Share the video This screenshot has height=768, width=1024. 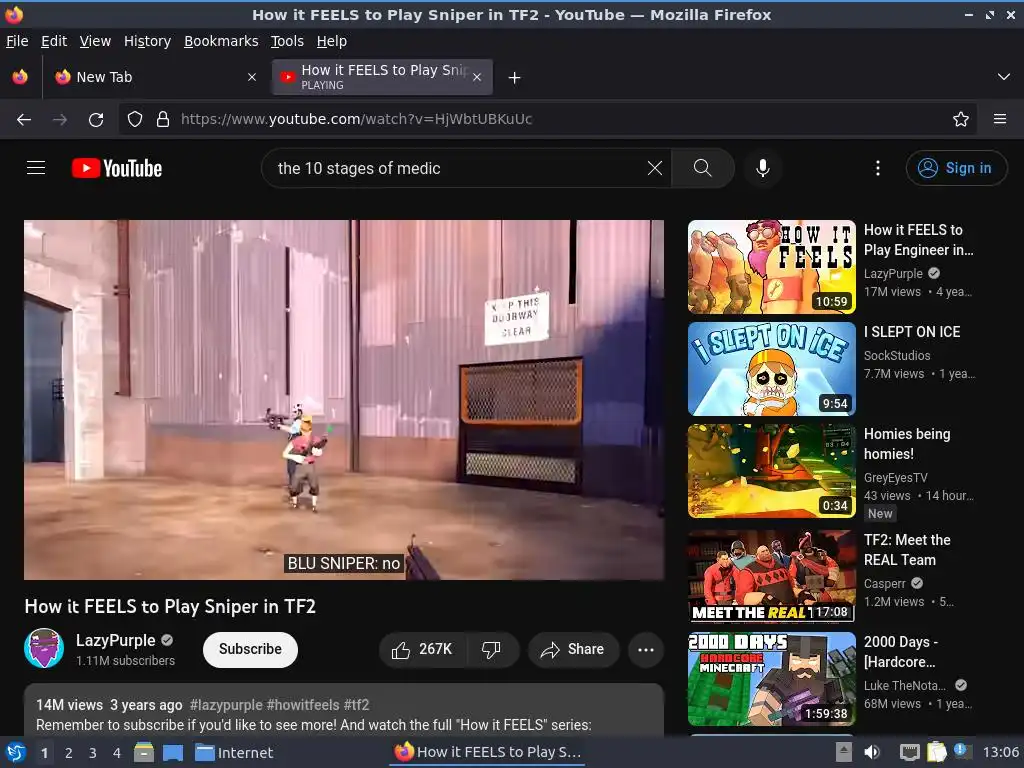coord(573,649)
